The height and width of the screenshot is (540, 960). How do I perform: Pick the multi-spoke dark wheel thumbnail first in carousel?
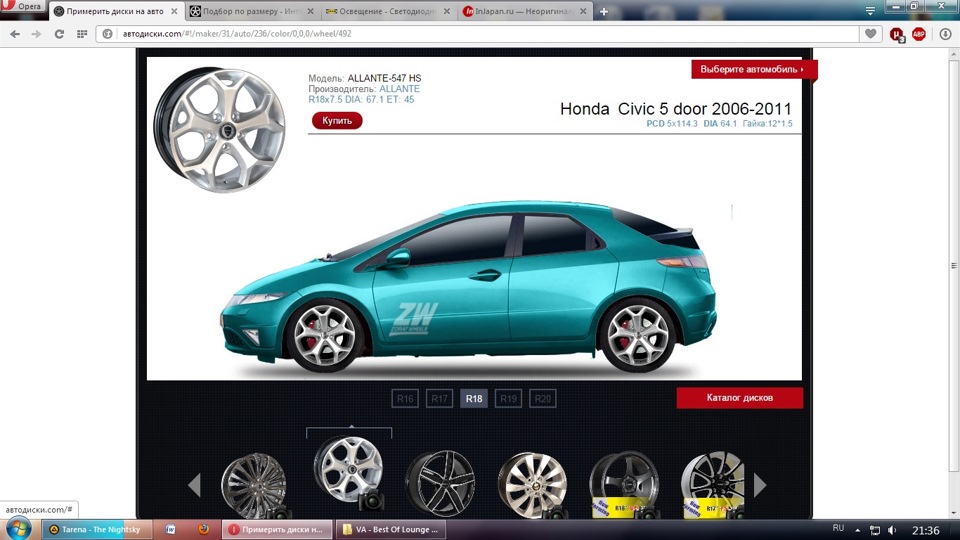[254, 486]
